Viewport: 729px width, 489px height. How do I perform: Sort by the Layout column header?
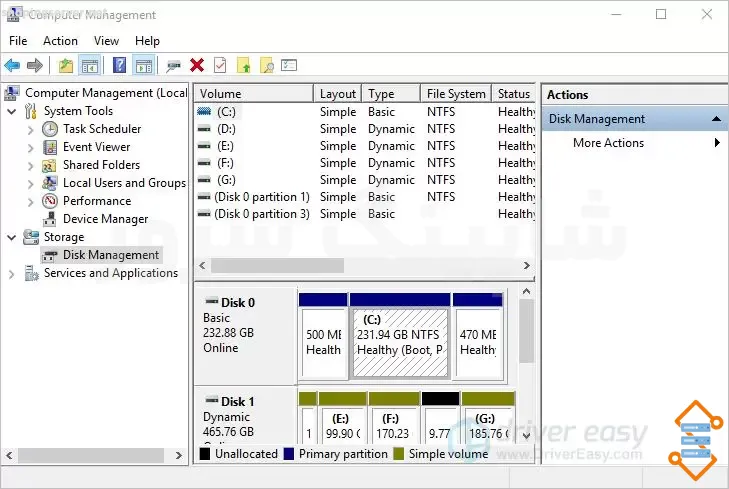pyautogui.click(x=338, y=93)
